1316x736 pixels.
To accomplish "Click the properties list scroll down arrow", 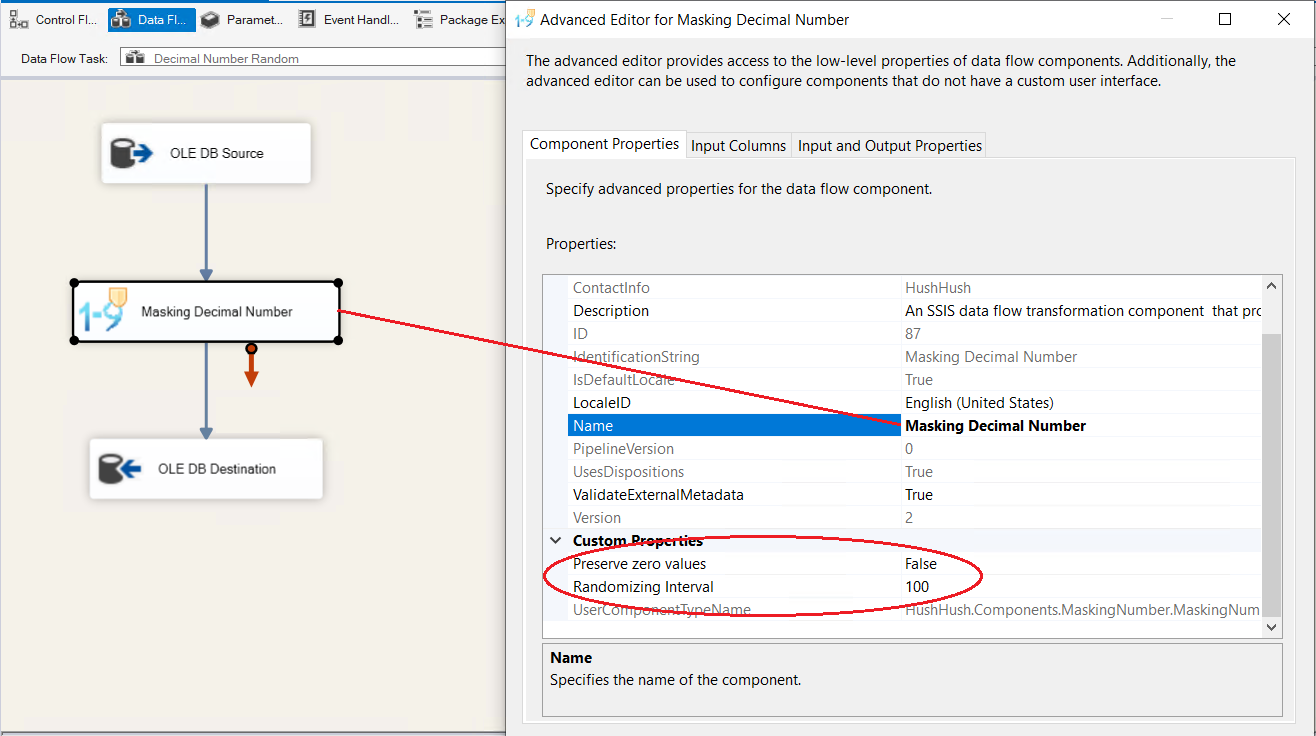I will [x=1272, y=627].
